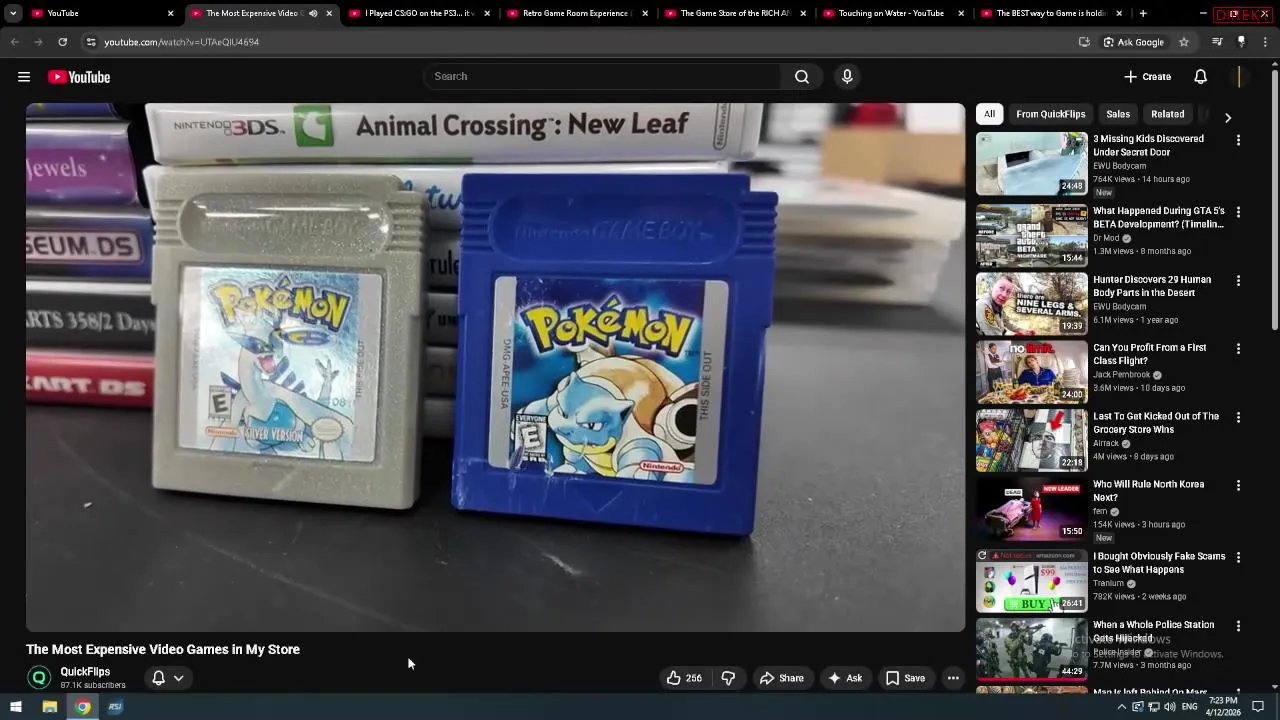Open 3 Missing Kids video thumbnail

pos(1031,164)
